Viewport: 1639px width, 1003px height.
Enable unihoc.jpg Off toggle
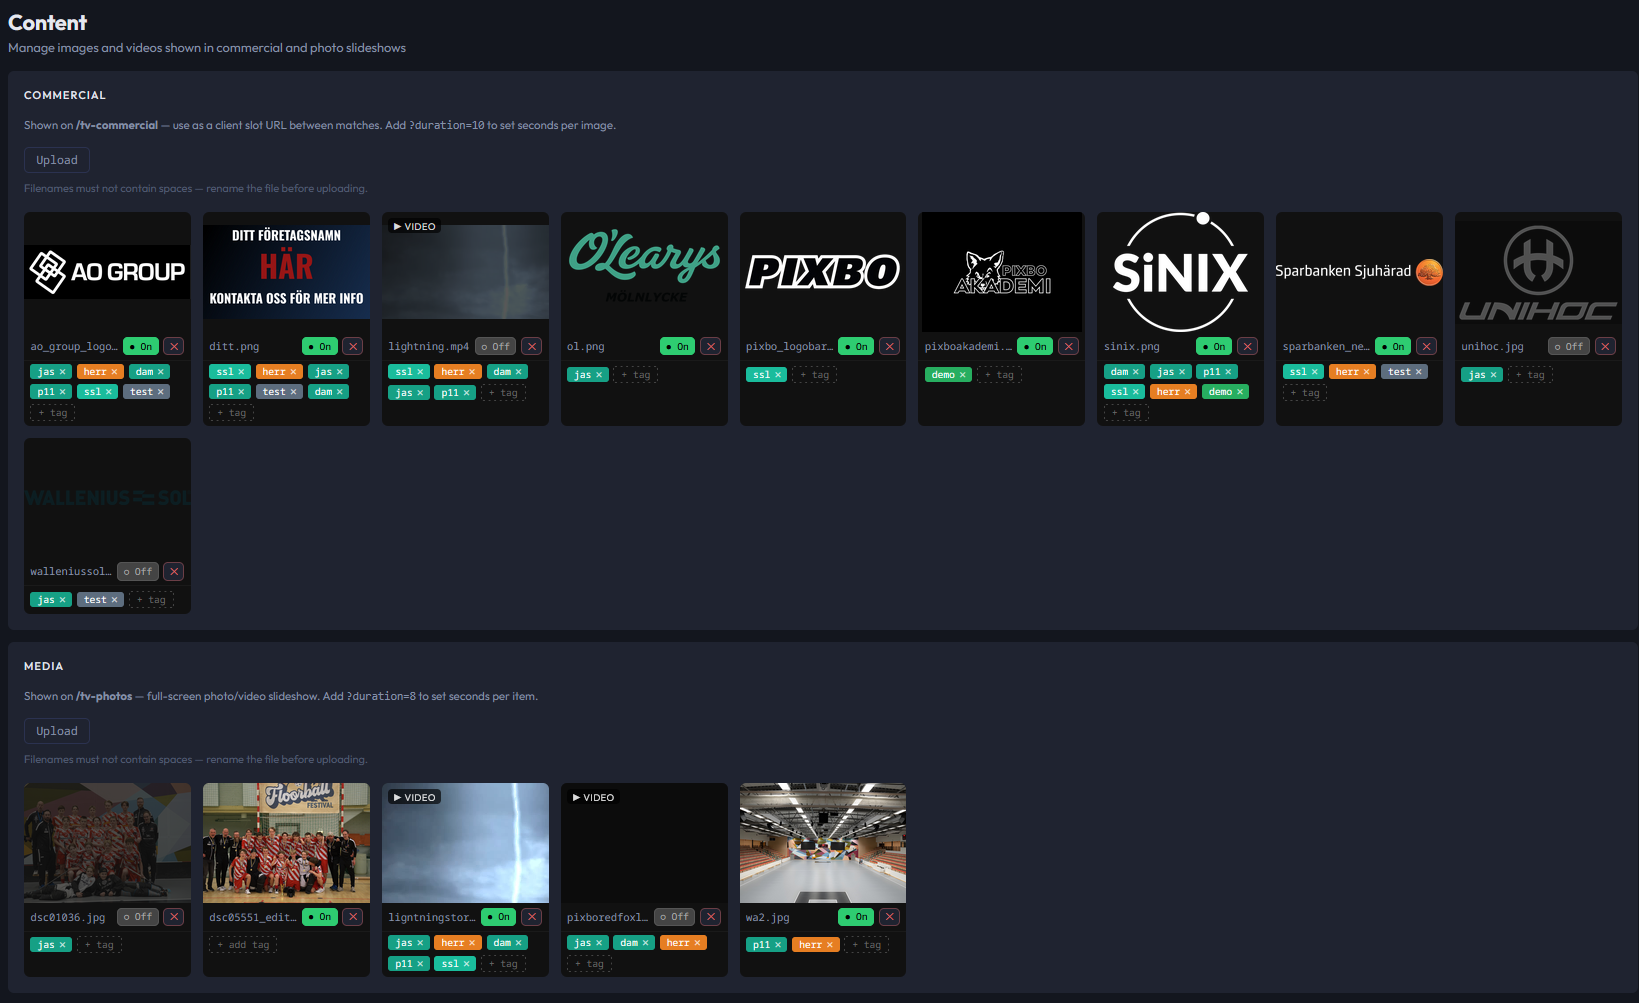click(1569, 346)
